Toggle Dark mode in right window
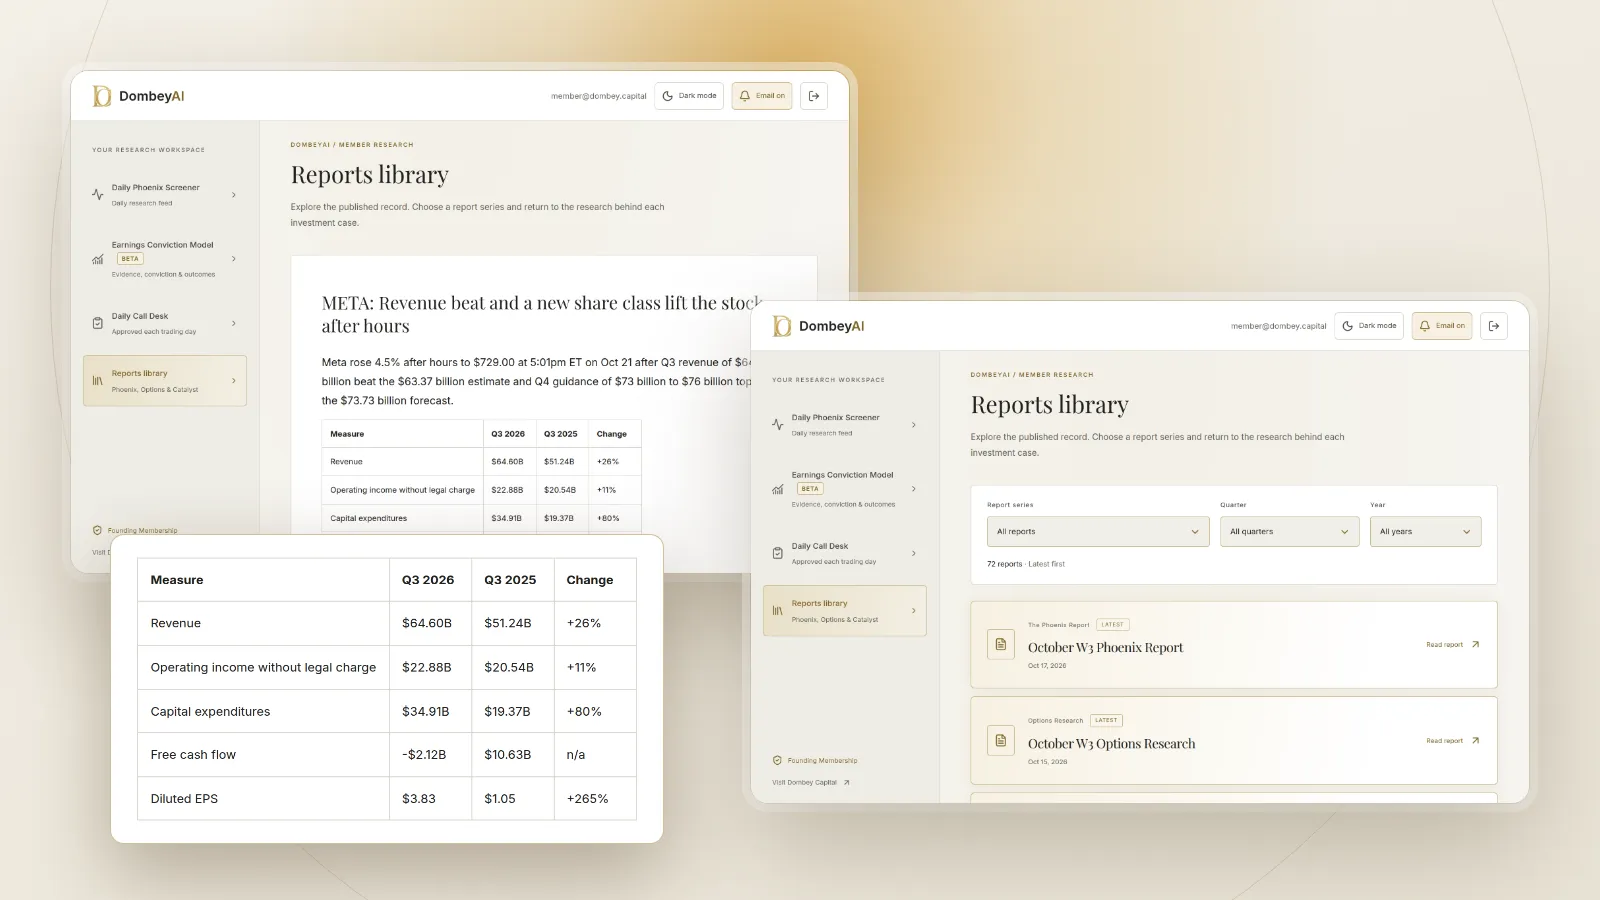Viewport: 1600px width, 900px height. pyautogui.click(x=1369, y=326)
